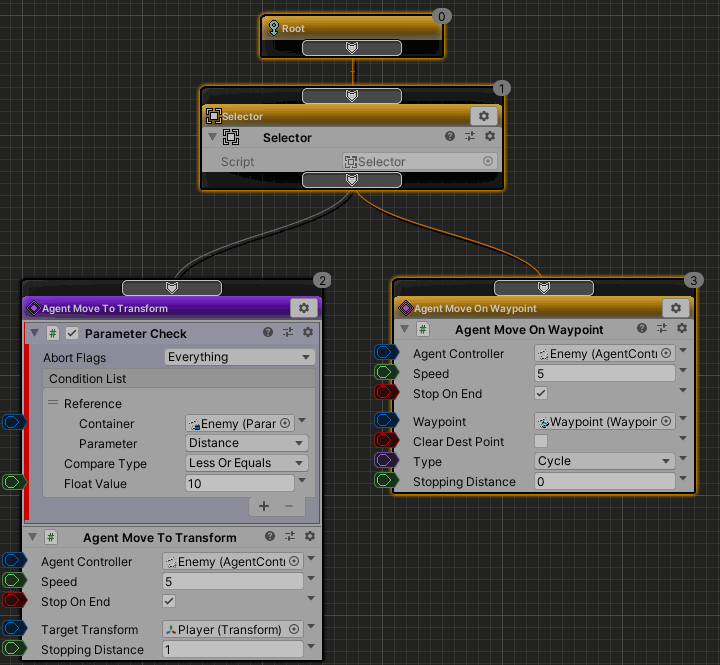This screenshot has width=720, height=665.
Task: Click gear icon on Selector node header
Action: (484, 116)
